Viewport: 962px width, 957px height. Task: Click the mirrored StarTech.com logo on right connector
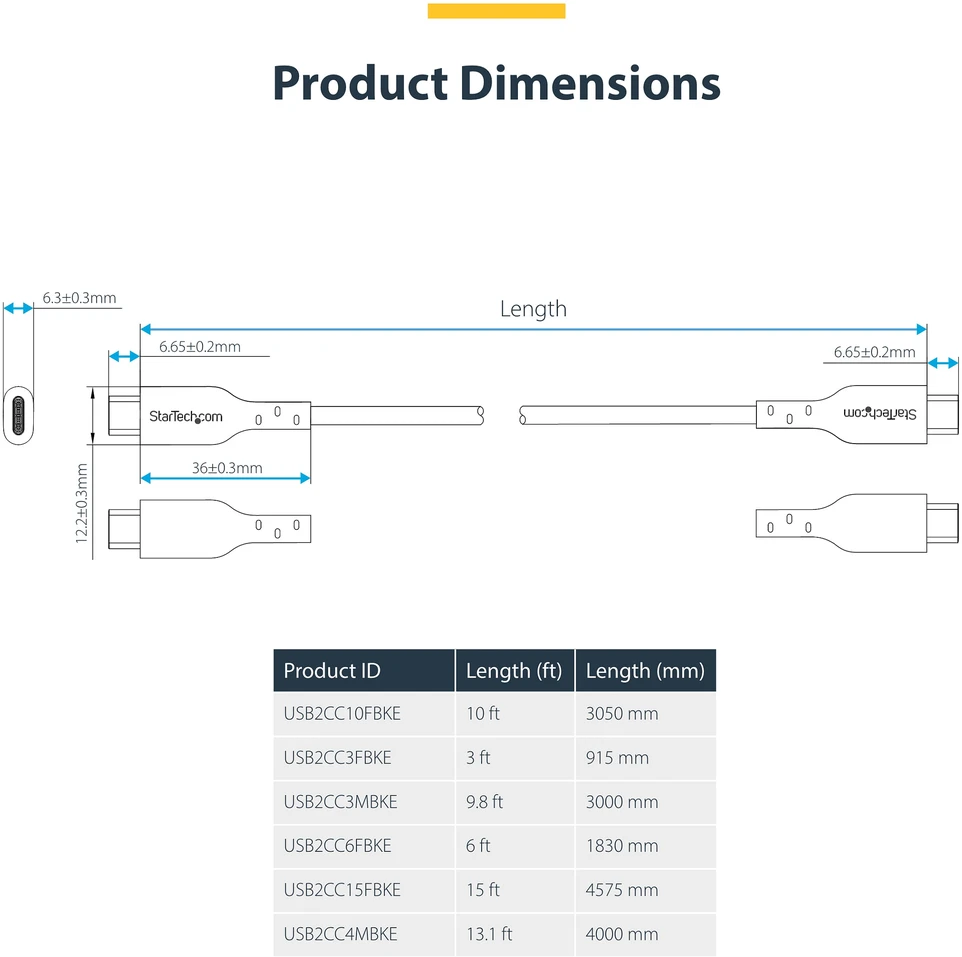[x=880, y=413]
